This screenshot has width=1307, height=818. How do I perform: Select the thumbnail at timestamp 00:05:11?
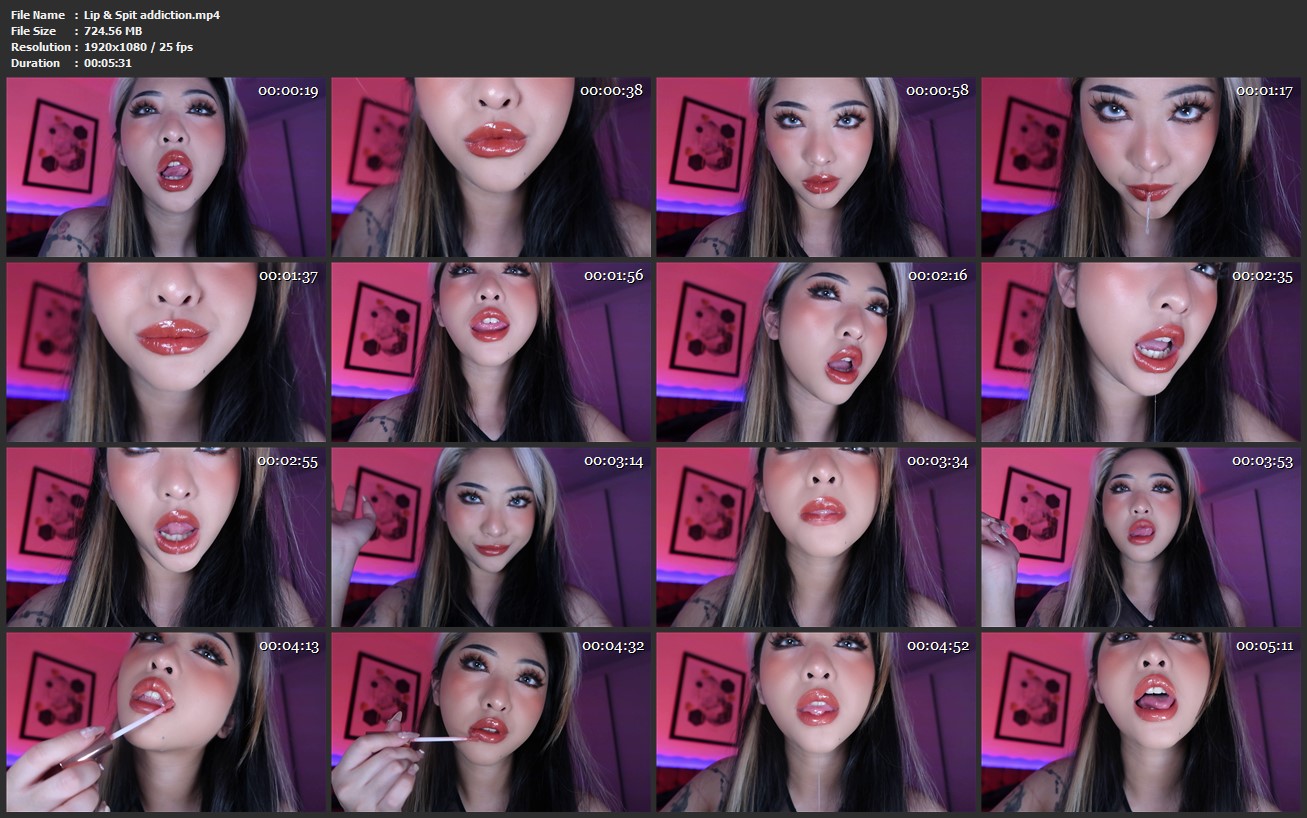(x=1141, y=722)
